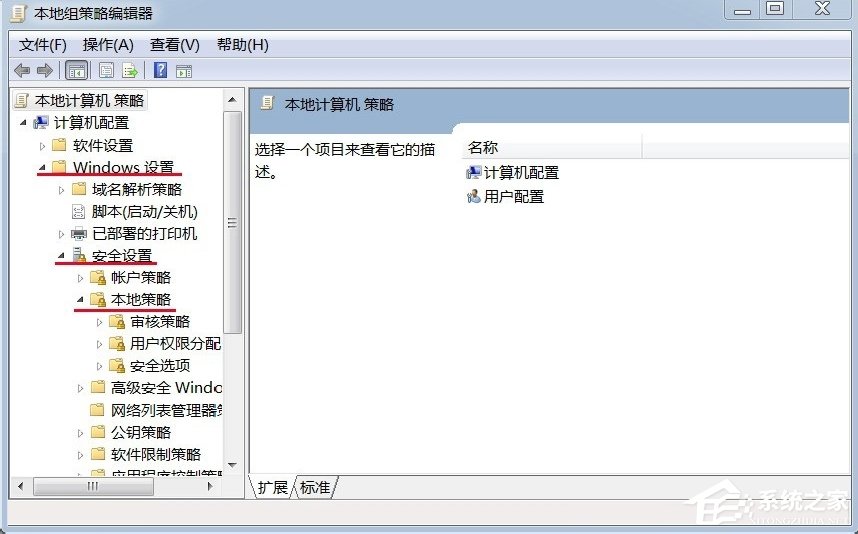Click the 名称 column header
This screenshot has height=534, width=858.
point(550,147)
